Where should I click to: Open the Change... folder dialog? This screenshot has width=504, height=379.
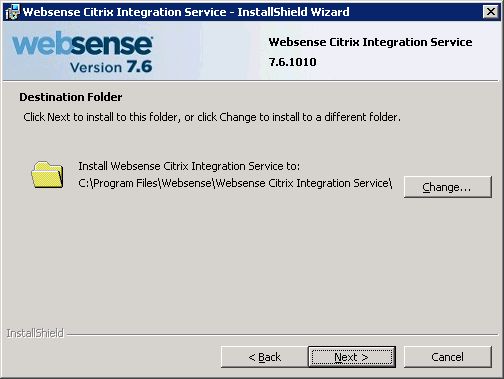click(447, 187)
